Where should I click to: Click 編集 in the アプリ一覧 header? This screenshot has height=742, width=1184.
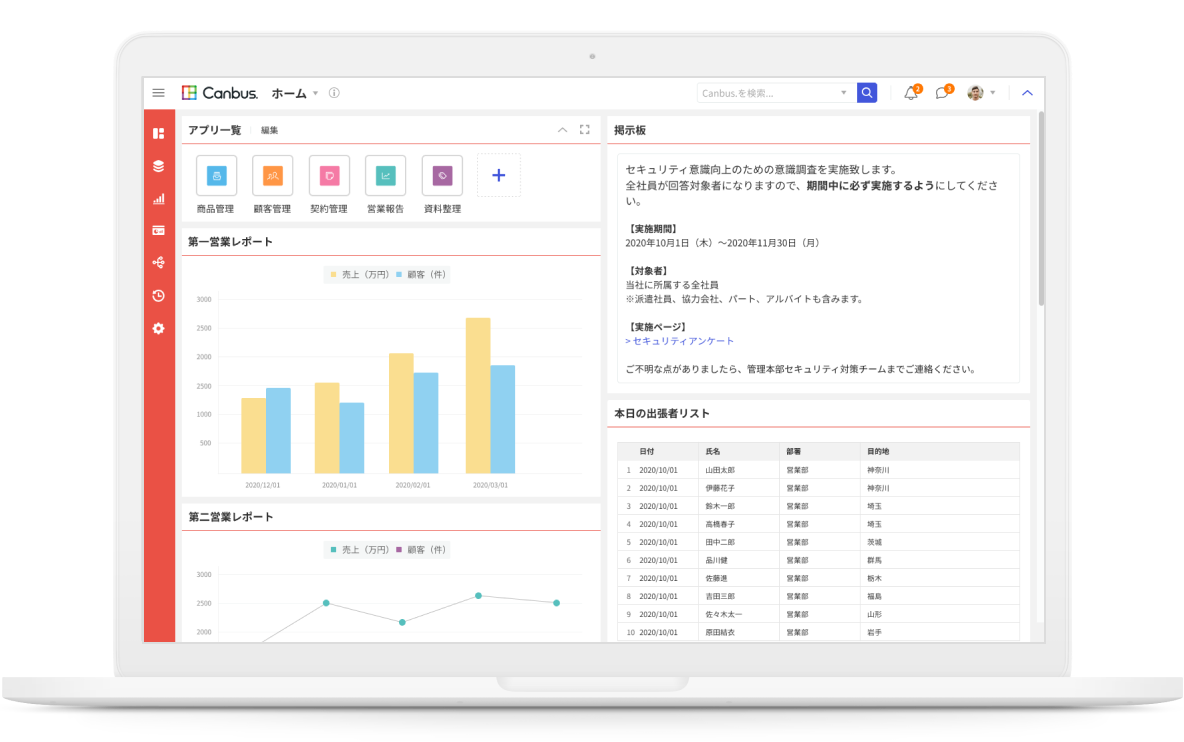pos(270,130)
